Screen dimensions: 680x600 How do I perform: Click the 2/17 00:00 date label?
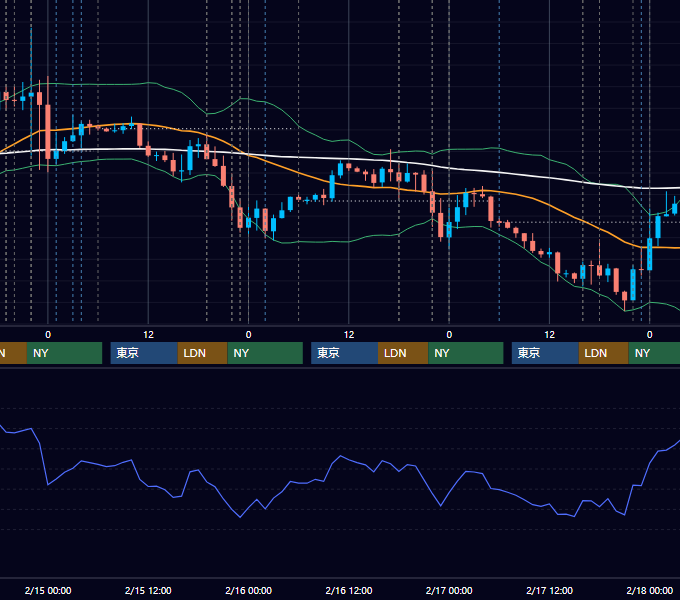point(449,590)
